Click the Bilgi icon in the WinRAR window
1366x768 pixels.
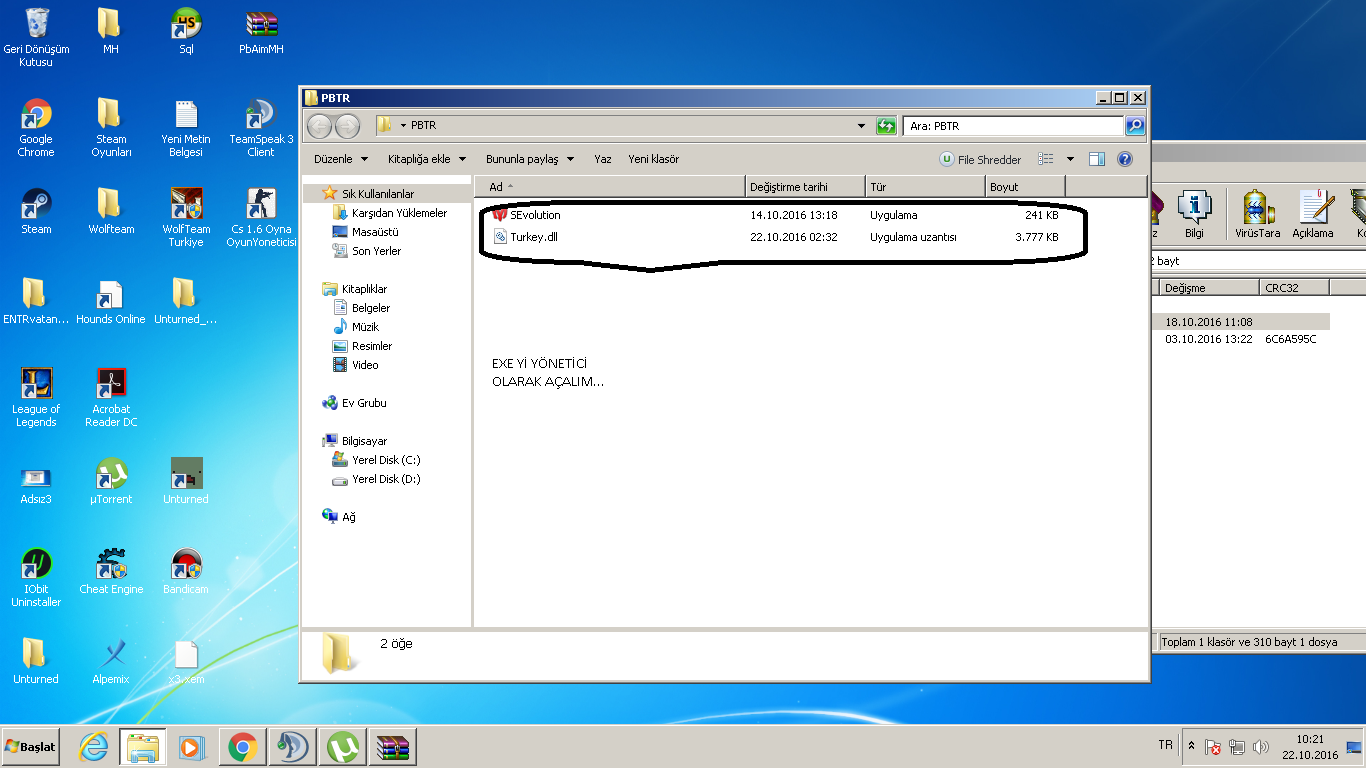(x=1194, y=214)
